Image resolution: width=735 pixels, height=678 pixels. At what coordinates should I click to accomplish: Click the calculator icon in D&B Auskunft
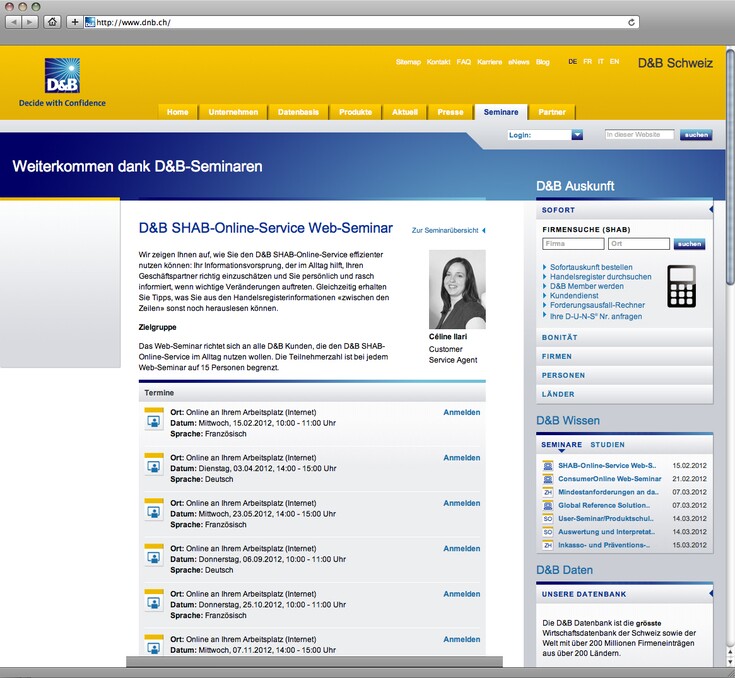681,286
